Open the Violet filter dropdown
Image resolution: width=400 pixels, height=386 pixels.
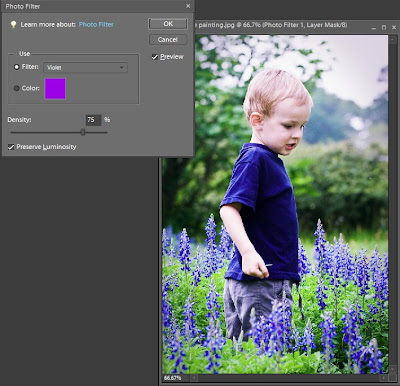(x=85, y=68)
